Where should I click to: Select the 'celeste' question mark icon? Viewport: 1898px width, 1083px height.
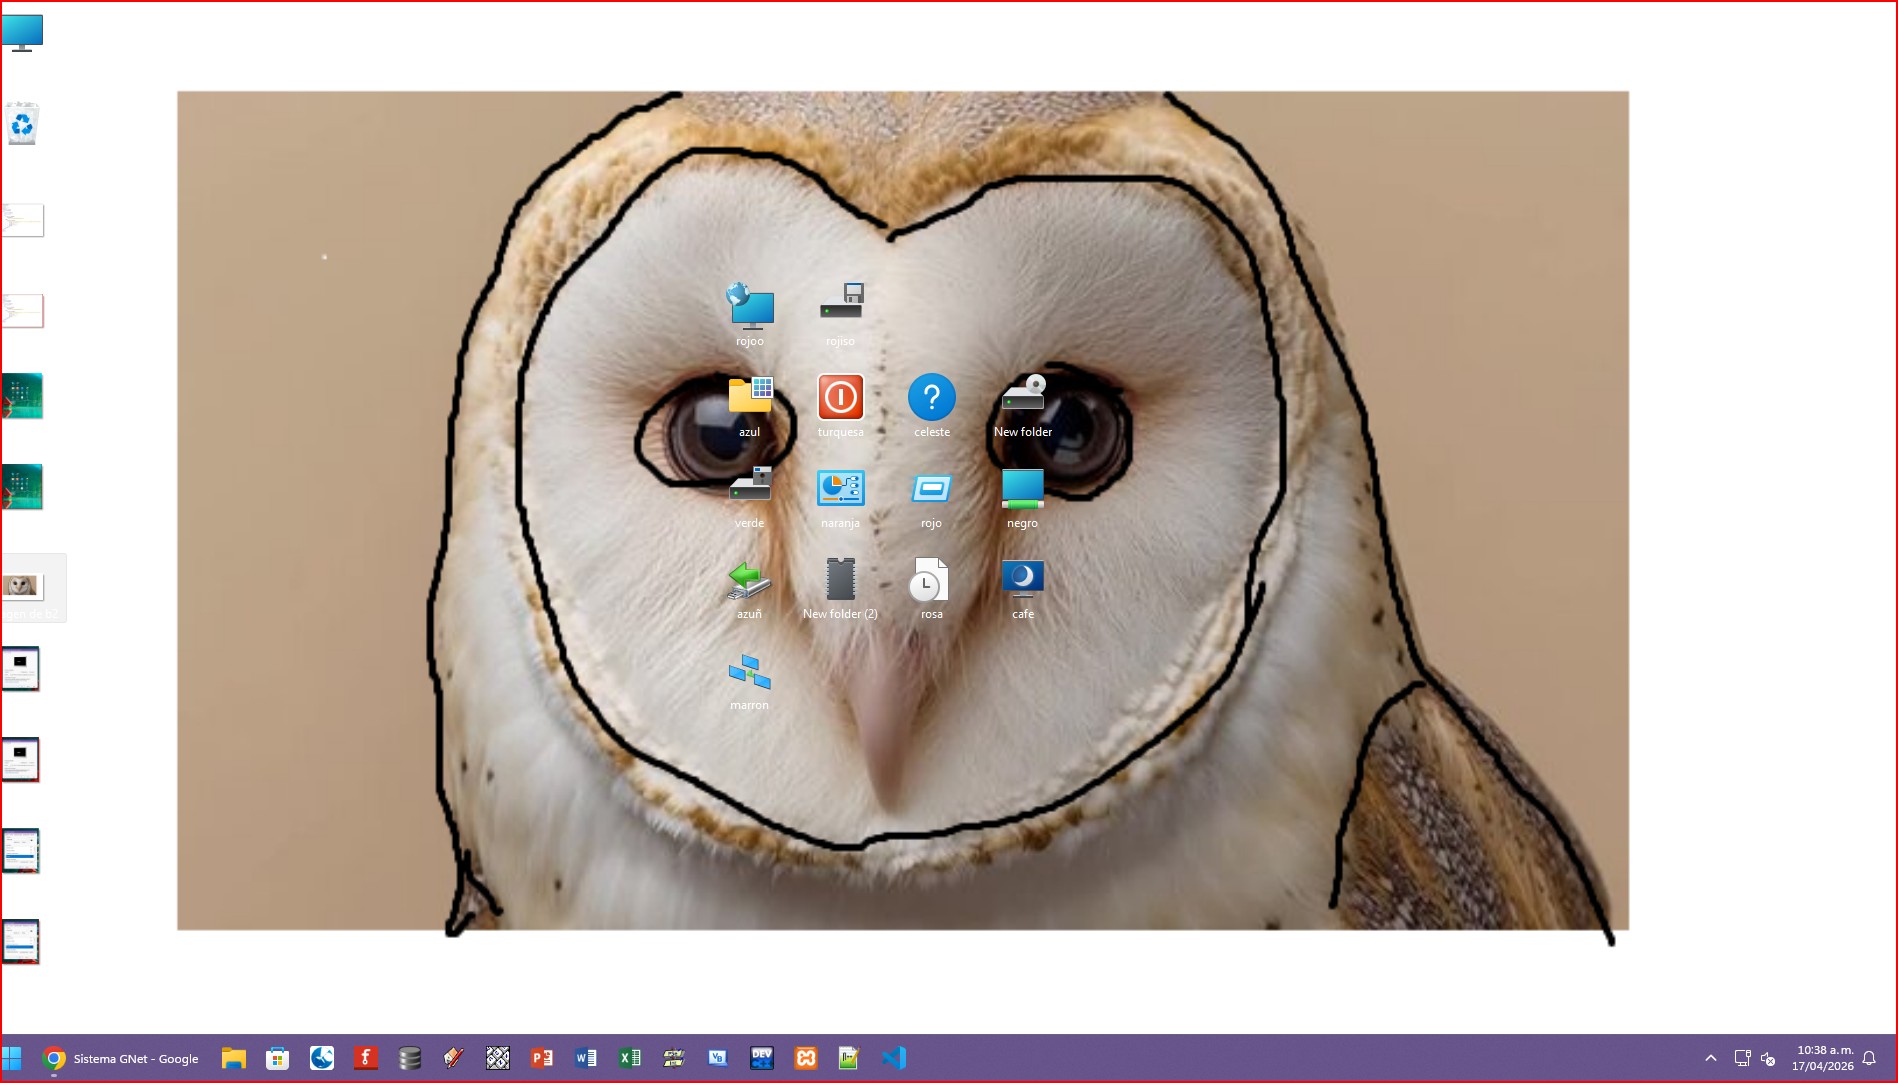pos(931,398)
